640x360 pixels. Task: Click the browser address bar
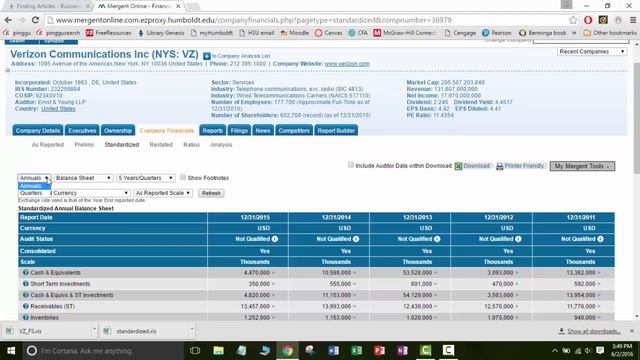pyautogui.click(x=306, y=20)
